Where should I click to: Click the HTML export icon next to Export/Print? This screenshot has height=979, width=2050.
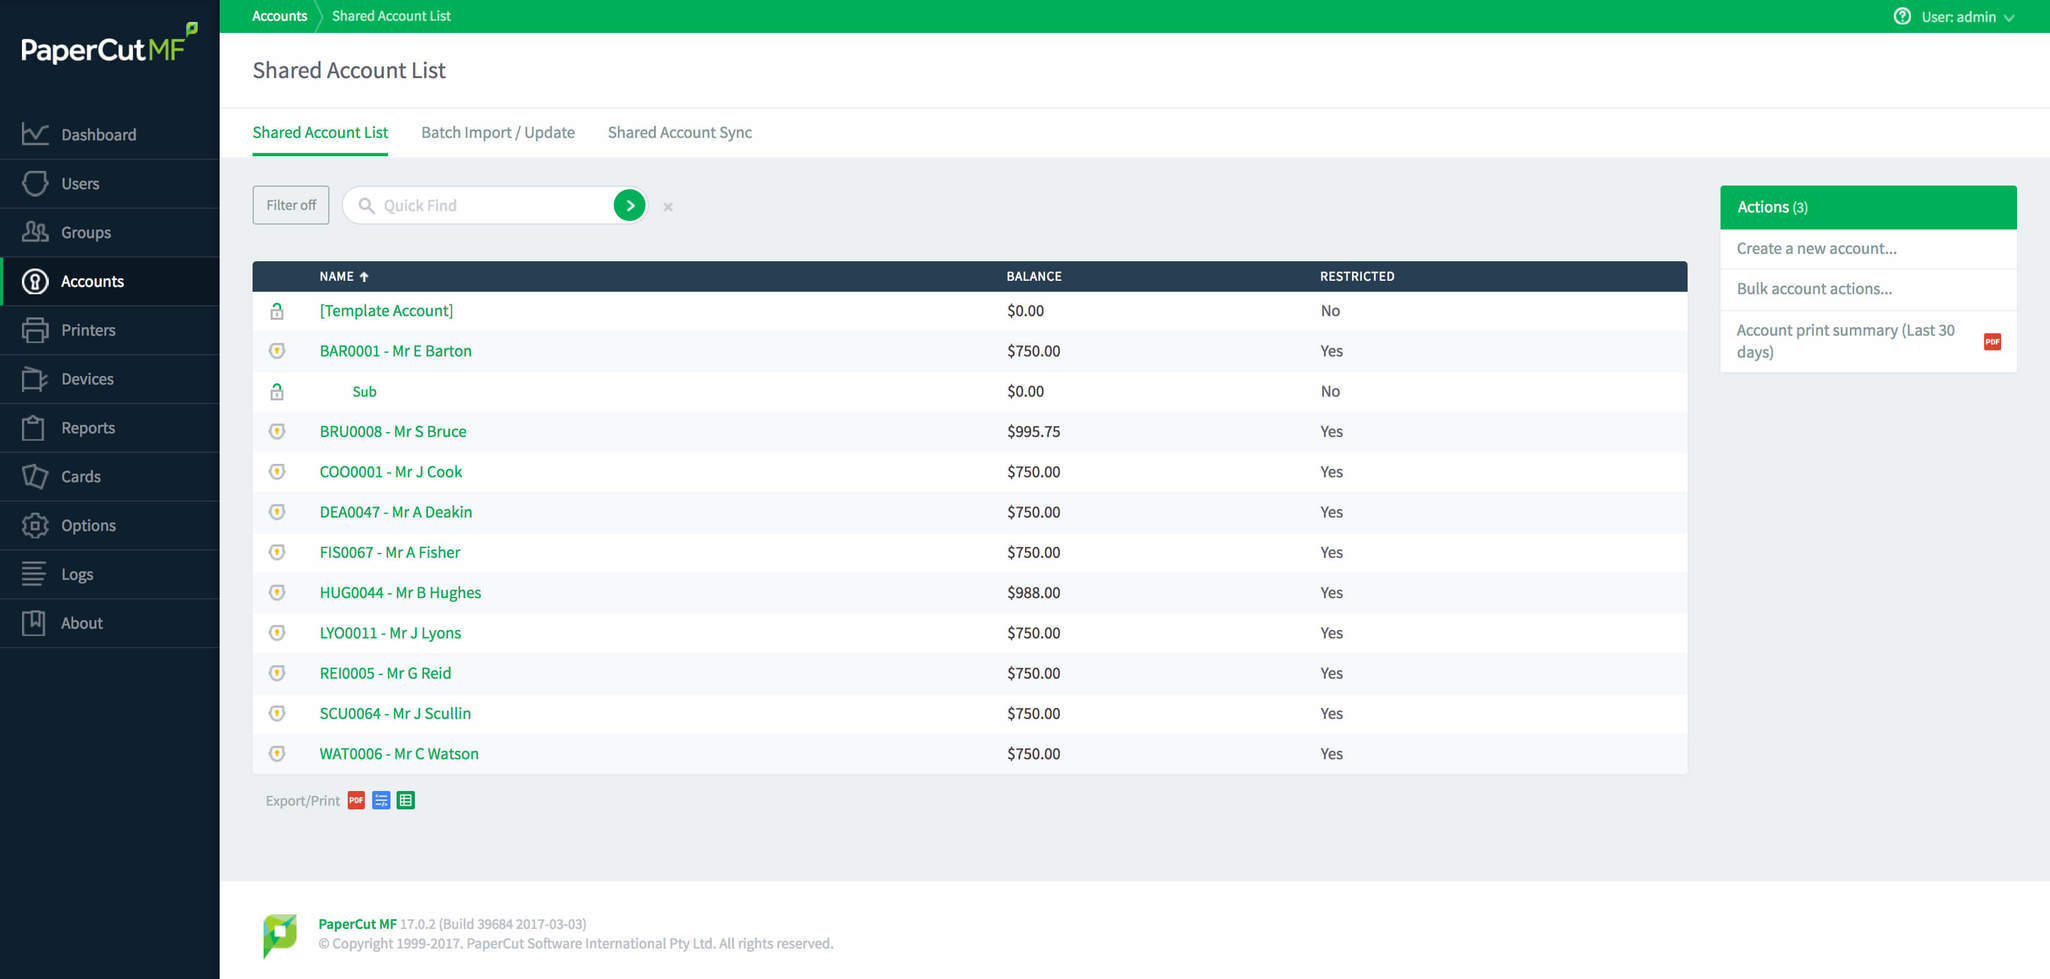pyautogui.click(x=381, y=800)
